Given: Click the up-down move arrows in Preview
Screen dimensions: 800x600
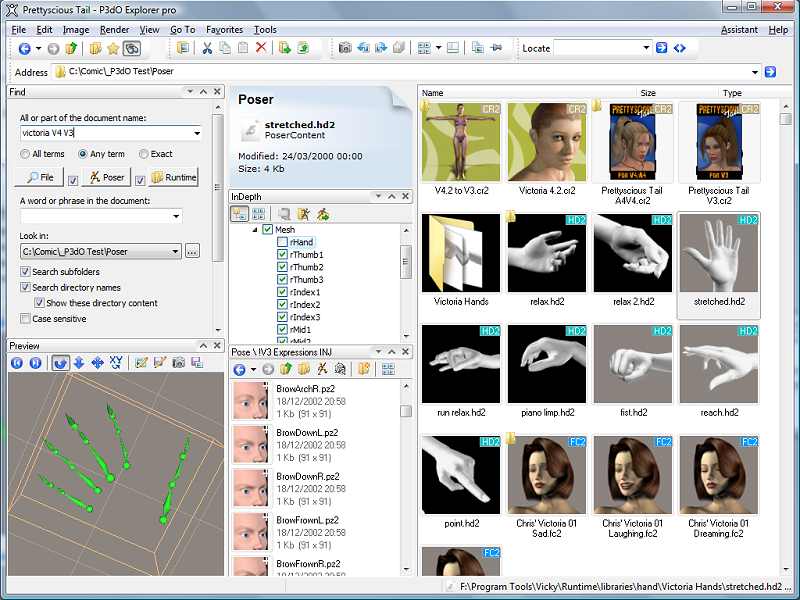Looking at the screenshot, I should coord(79,363).
